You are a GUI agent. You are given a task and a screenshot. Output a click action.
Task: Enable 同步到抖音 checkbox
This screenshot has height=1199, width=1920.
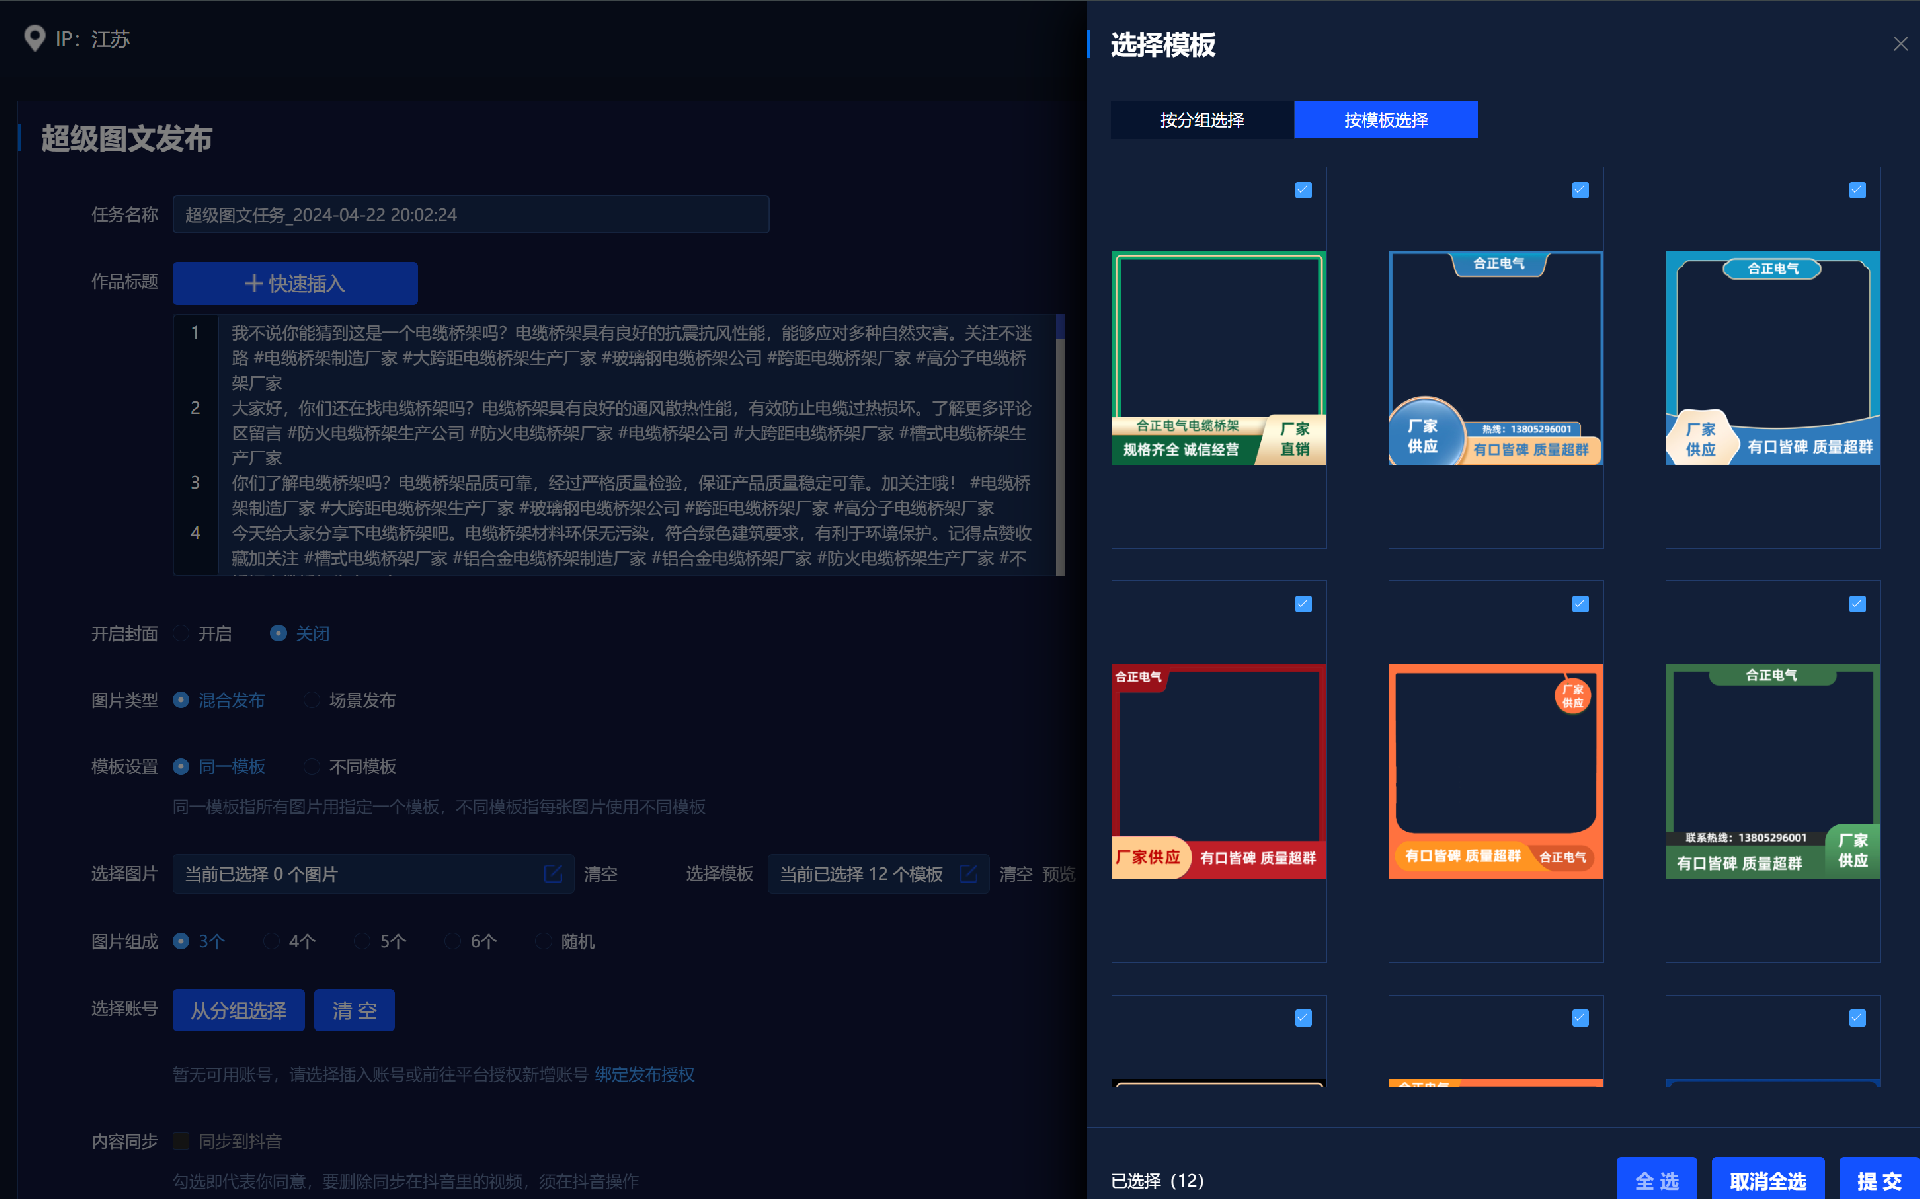181,1141
